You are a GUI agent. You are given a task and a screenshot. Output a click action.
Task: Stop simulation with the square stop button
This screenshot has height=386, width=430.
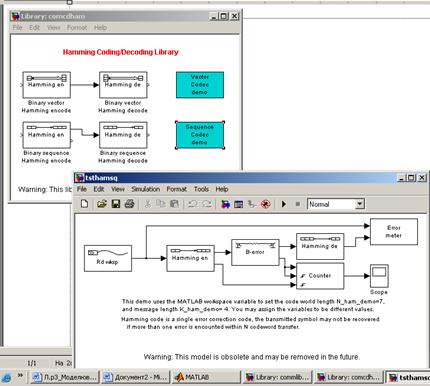pos(298,204)
